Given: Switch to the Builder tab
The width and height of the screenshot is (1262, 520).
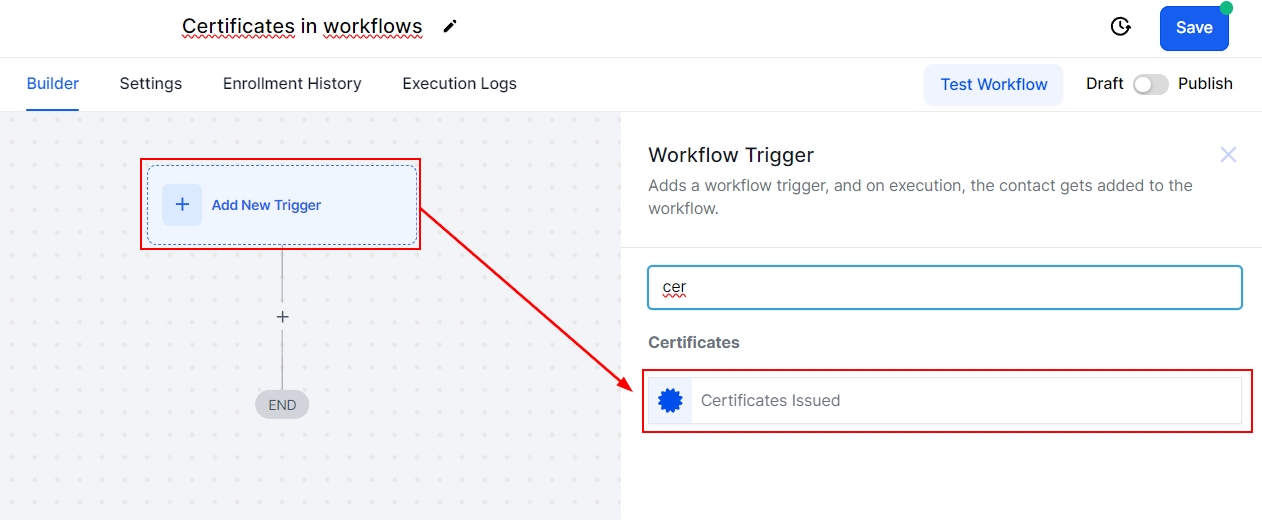Looking at the screenshot, I should [x=53, y=84].
